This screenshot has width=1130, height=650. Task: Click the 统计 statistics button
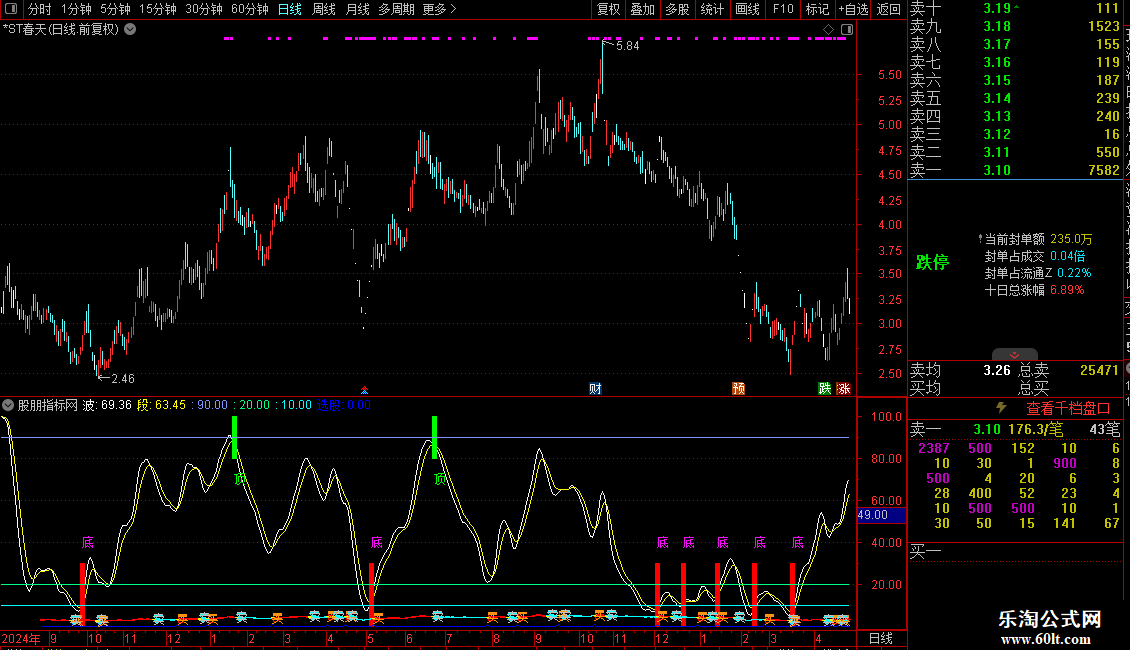712,9
